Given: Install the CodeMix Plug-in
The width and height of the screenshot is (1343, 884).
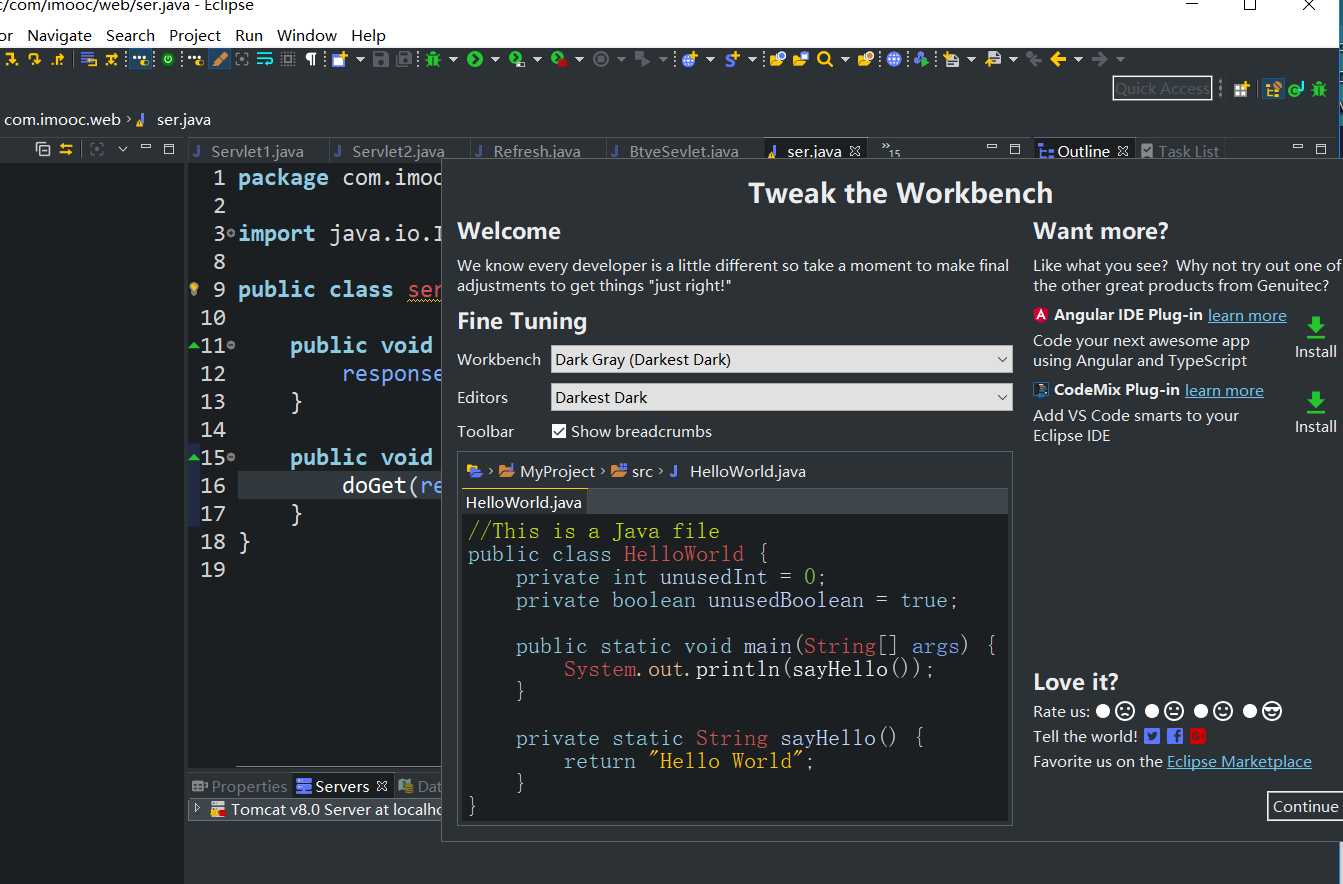Looking at the screenshot, I should 1316,413.
